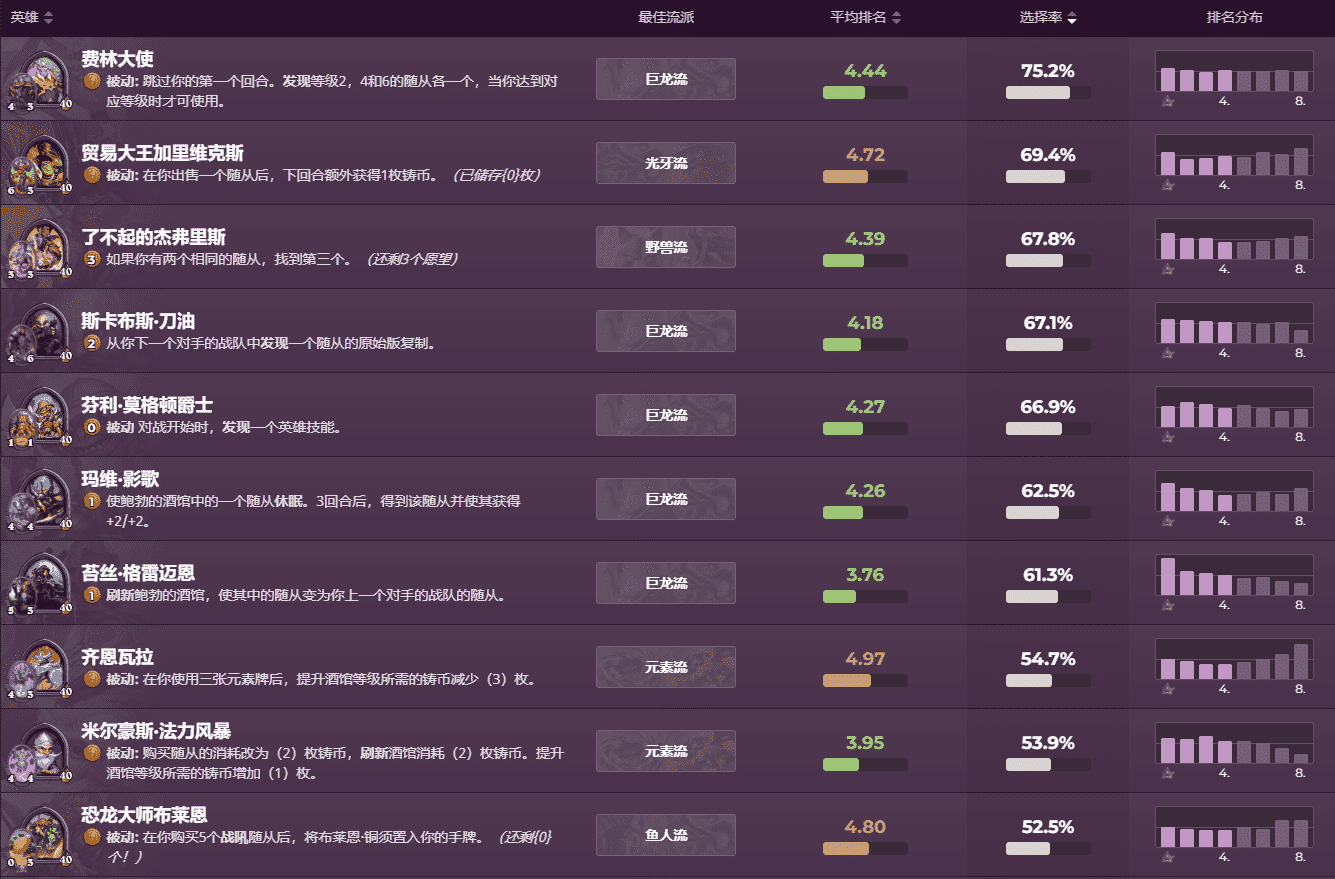Click 苔丝·格雷迈恩 cost-1 coin icon

pyautogui.click(x=92, y=595)
